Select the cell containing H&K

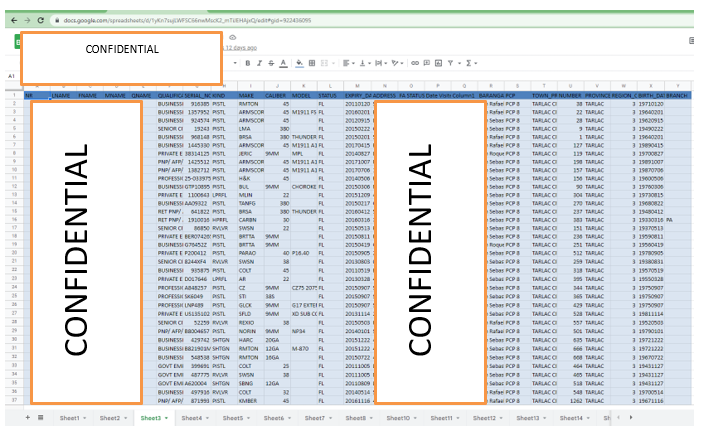pyautogui.click(x=251, y=179)
